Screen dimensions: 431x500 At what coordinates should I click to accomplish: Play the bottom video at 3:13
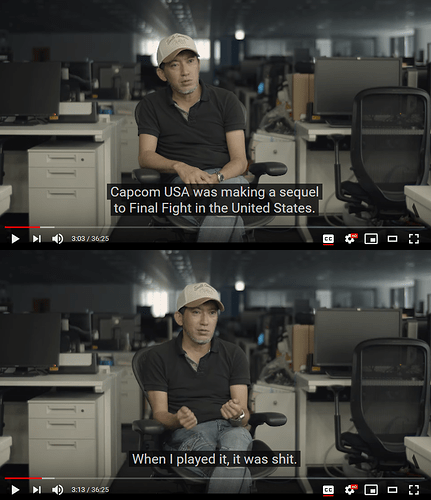pyautogui.click(x=15, y=490)
